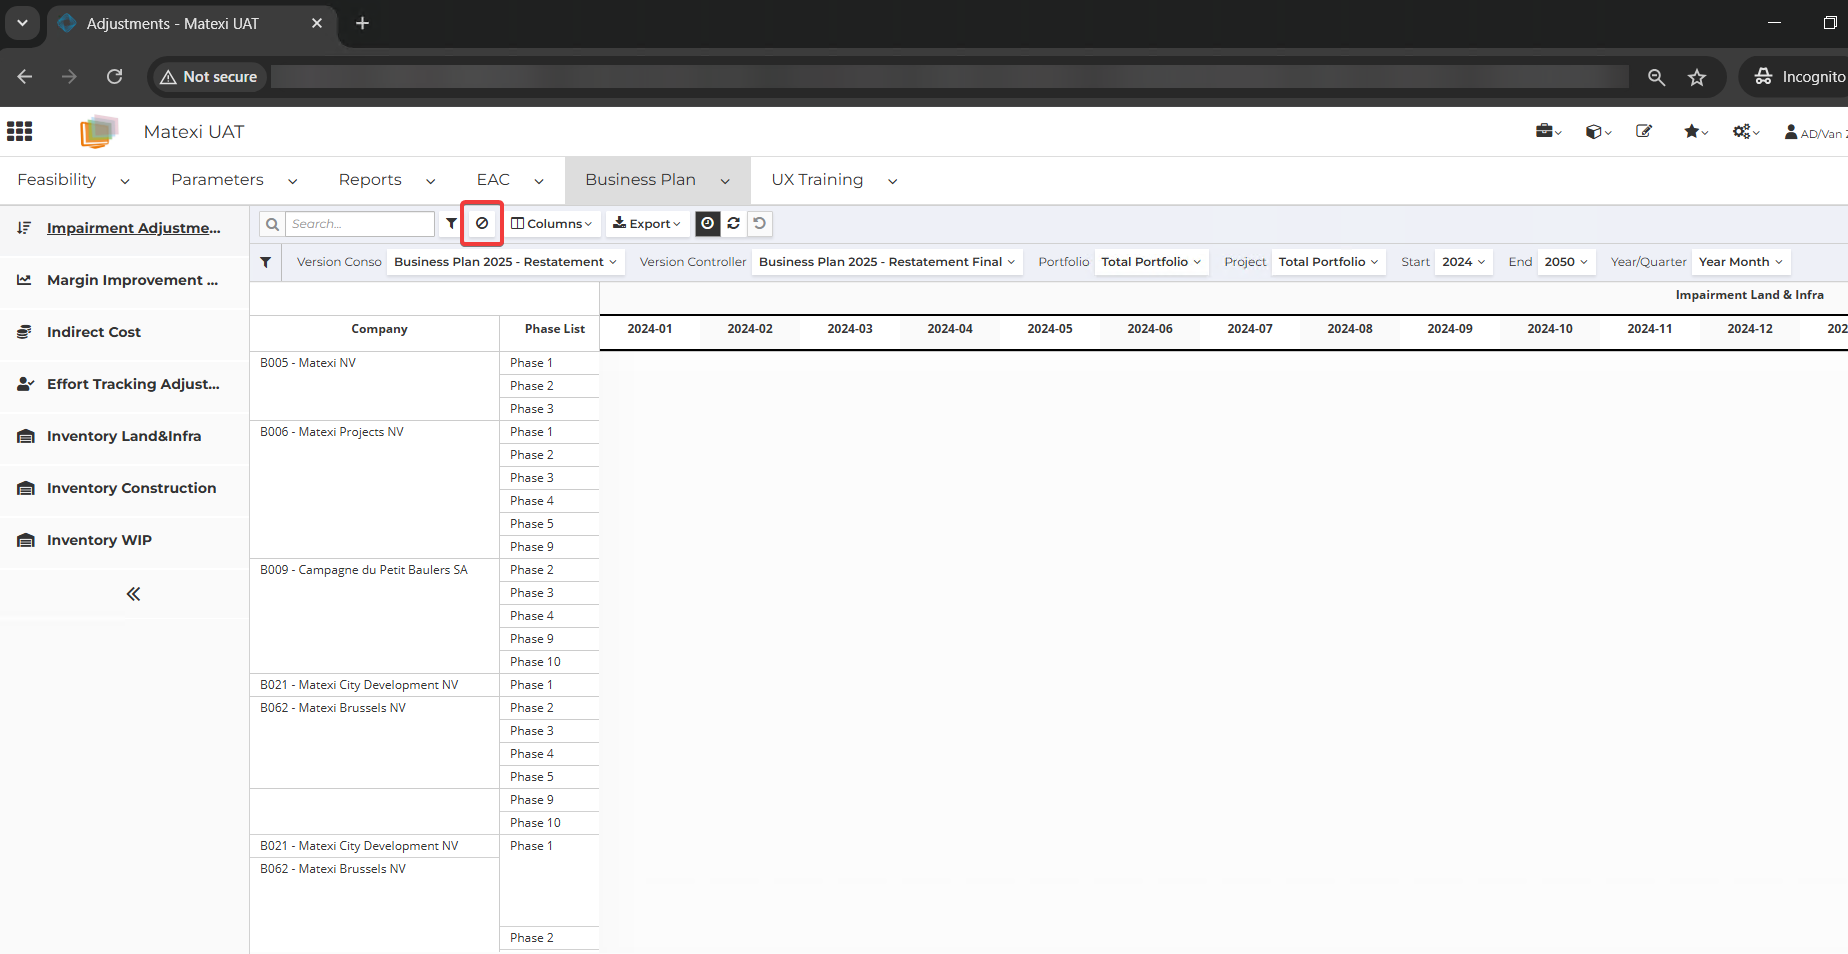
Task: Select the 2024-06 column header
Action: pos(1150,329)
